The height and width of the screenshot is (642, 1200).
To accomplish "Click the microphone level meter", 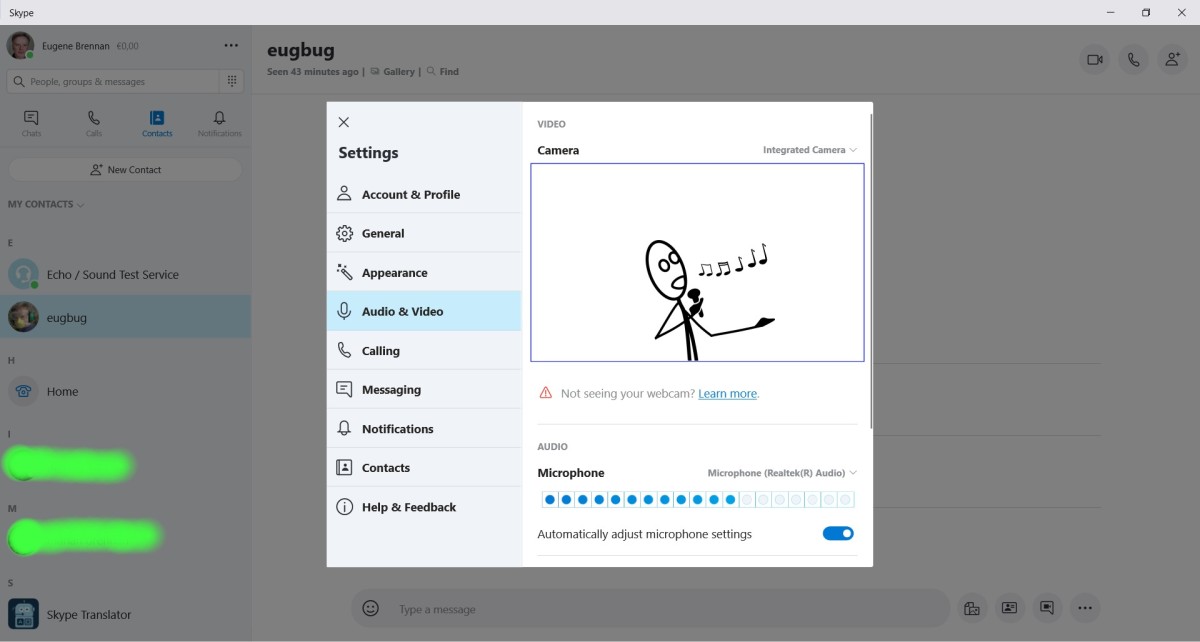I will coord(697,498).
